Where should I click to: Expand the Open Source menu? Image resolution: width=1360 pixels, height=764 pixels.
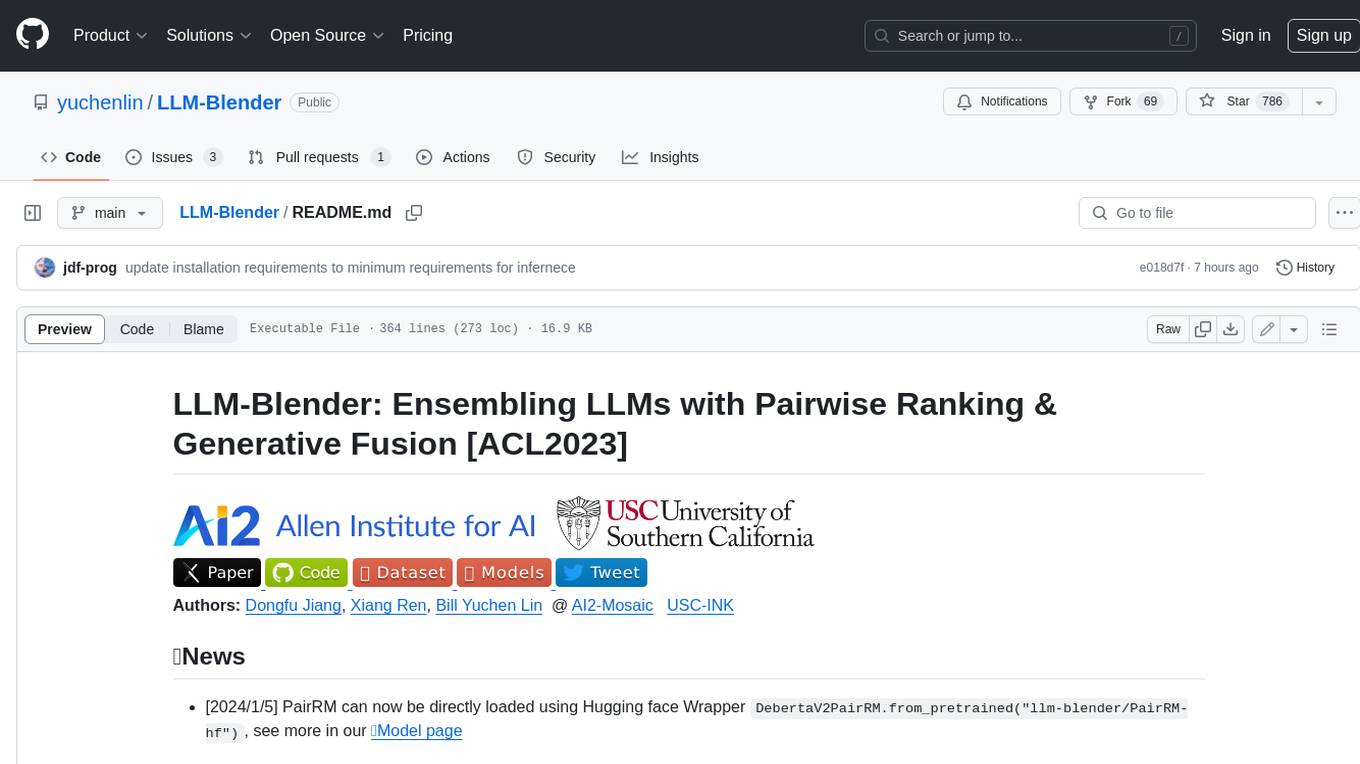point(327,35)
